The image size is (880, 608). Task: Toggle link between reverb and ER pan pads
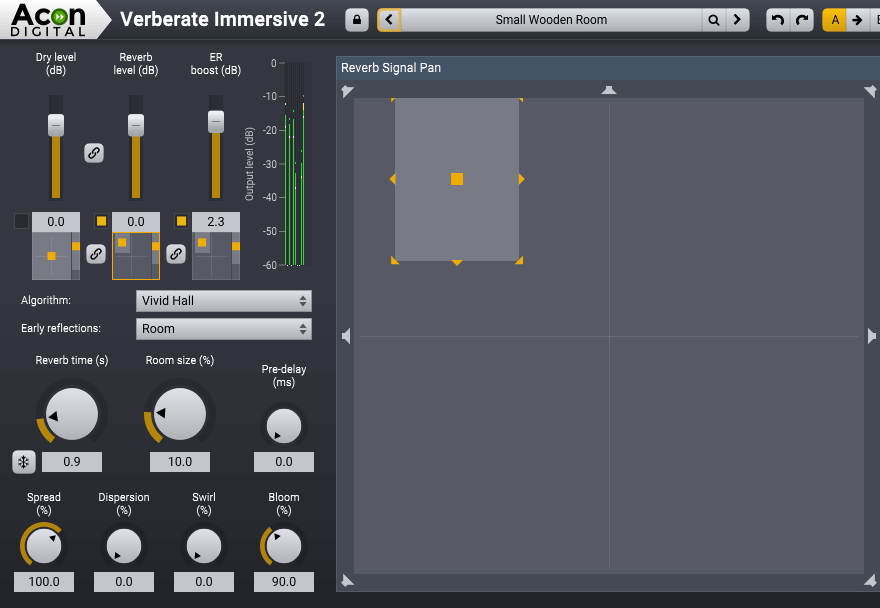176,254
